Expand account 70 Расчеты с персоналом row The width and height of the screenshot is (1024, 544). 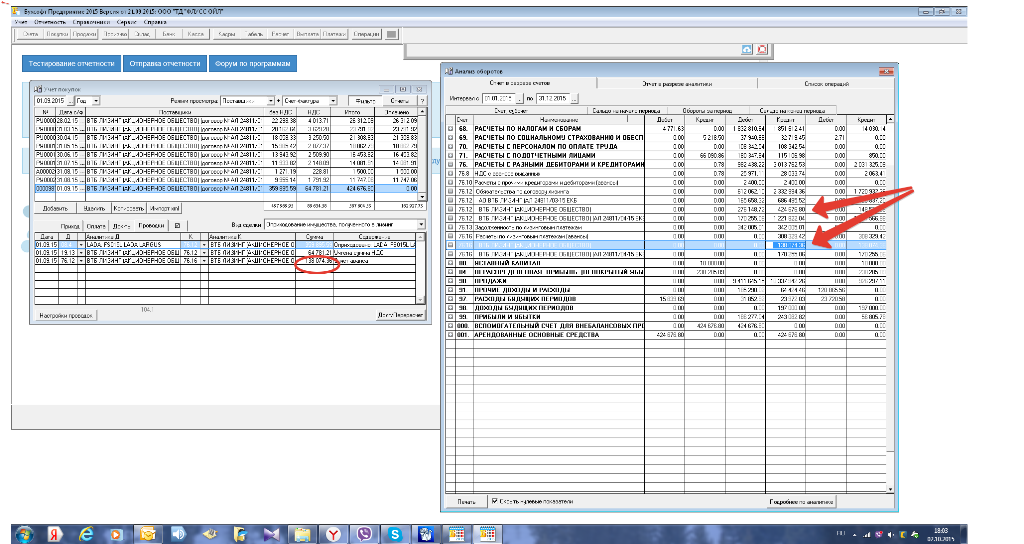(449, 147)
